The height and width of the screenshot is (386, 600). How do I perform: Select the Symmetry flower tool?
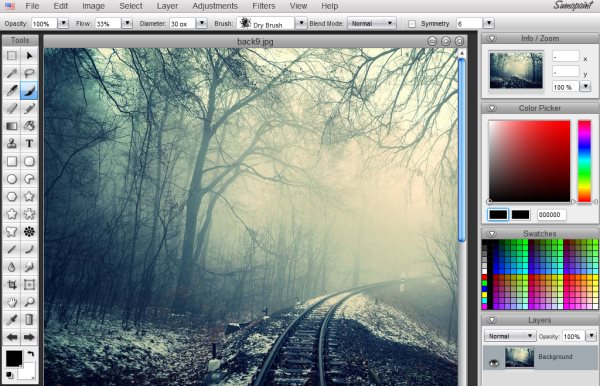coord(29,231)
